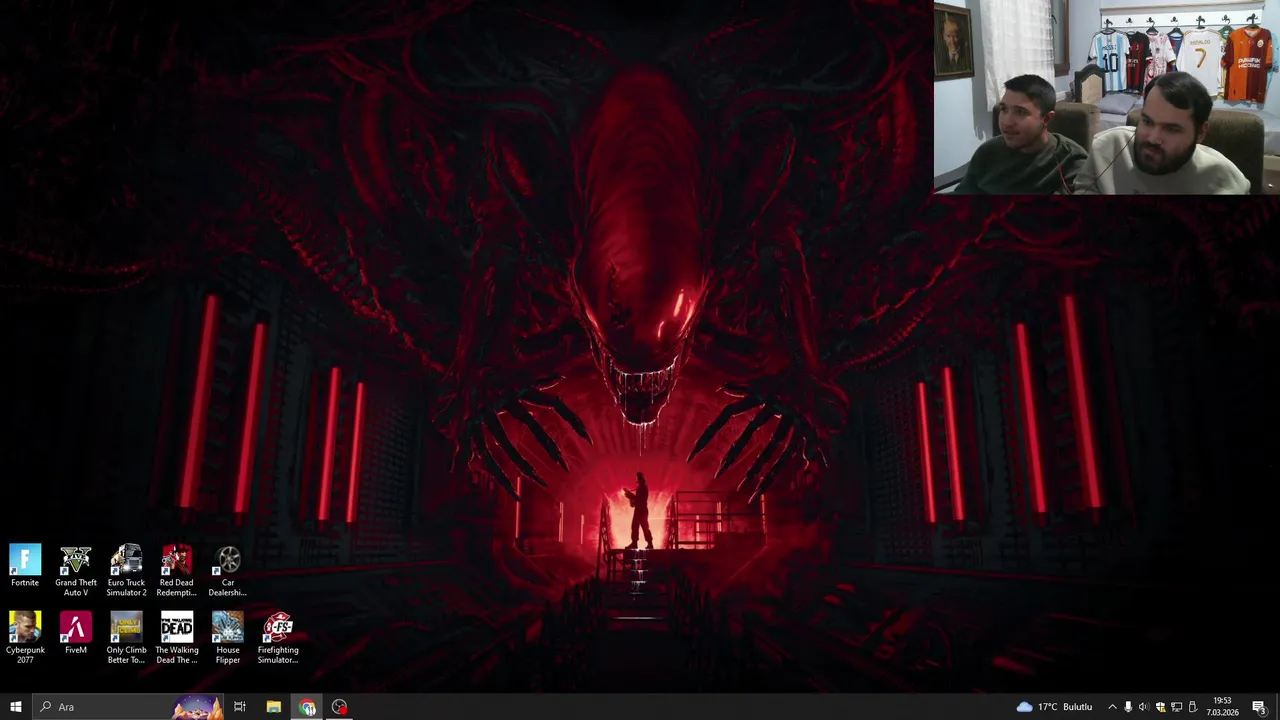Expand the hidden system tray icons

pos(1112,707)
